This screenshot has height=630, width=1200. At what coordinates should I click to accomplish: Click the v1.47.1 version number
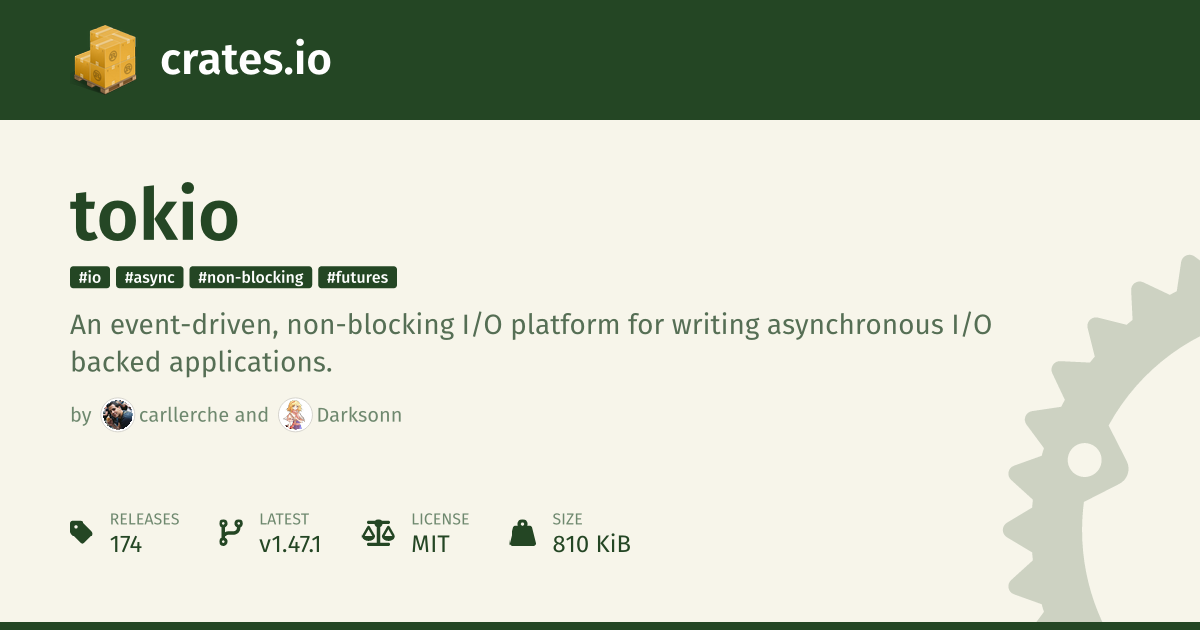290,544
